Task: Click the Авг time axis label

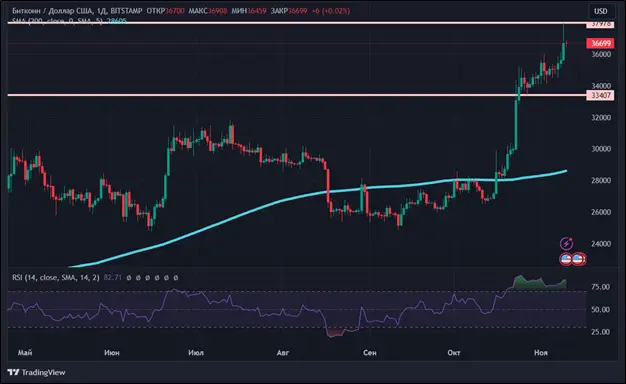Action: click(x=283, y=352)
